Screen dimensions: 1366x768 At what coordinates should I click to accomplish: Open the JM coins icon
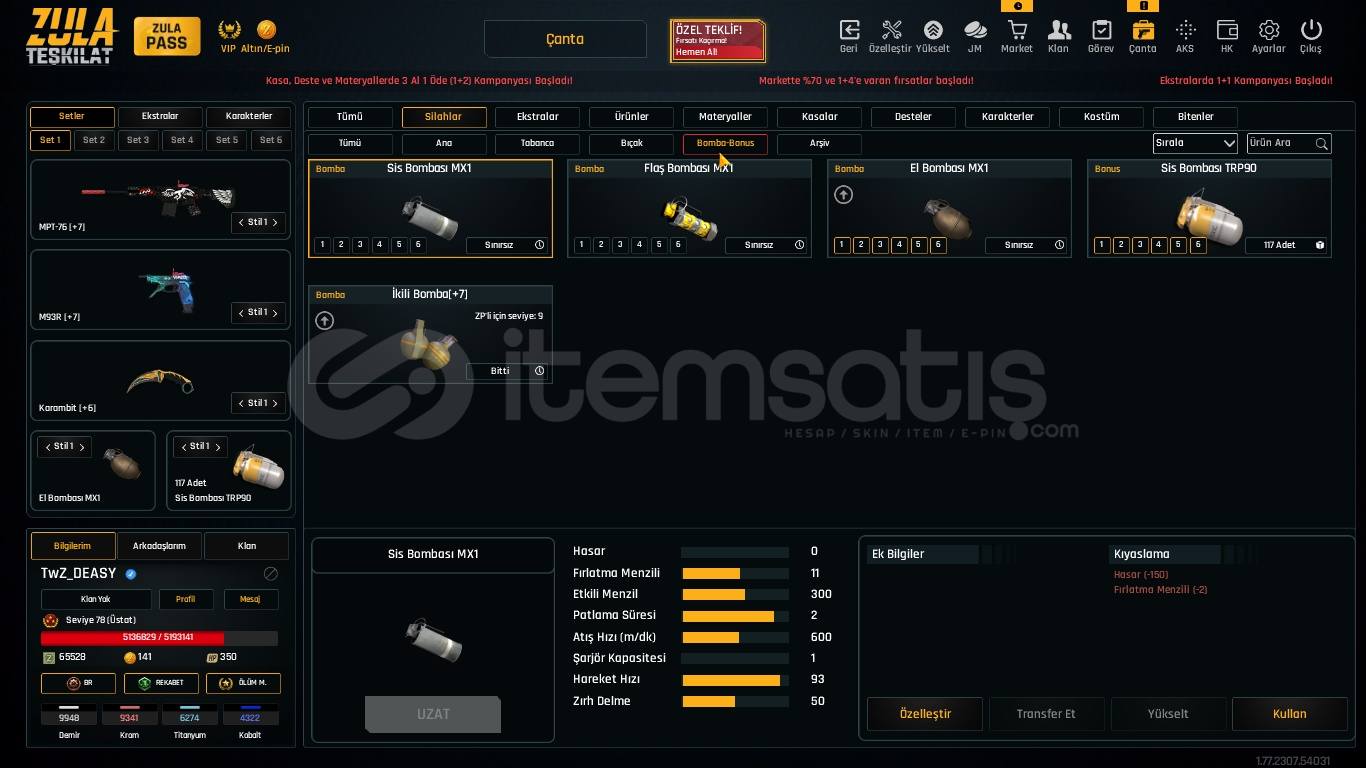click(975, 31)
